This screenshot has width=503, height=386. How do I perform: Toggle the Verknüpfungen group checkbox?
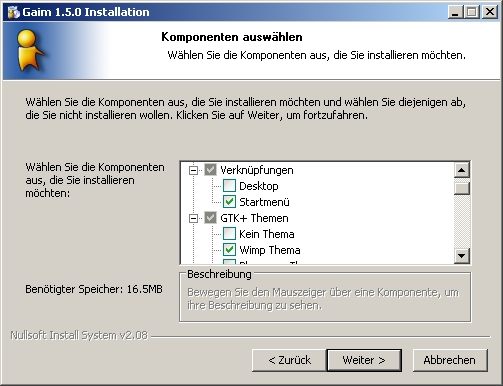pos(210,170)
